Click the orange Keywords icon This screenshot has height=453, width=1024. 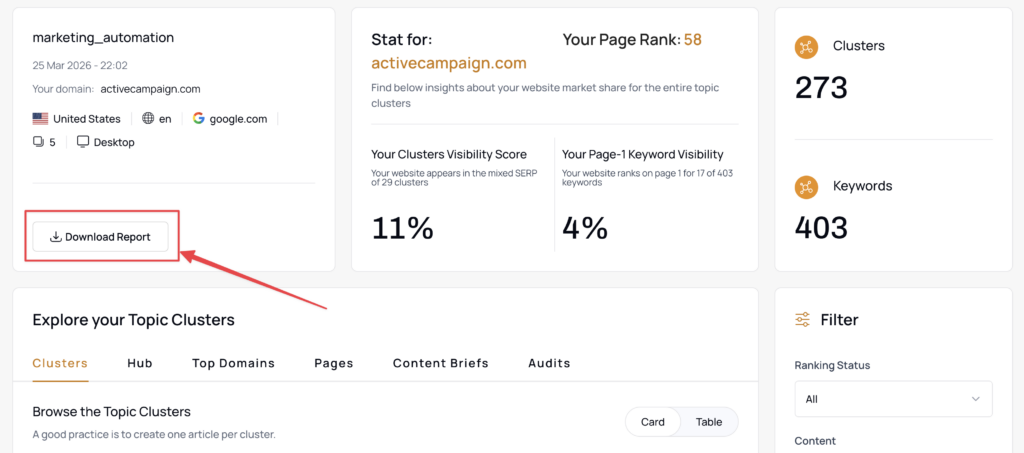(806, 186)
